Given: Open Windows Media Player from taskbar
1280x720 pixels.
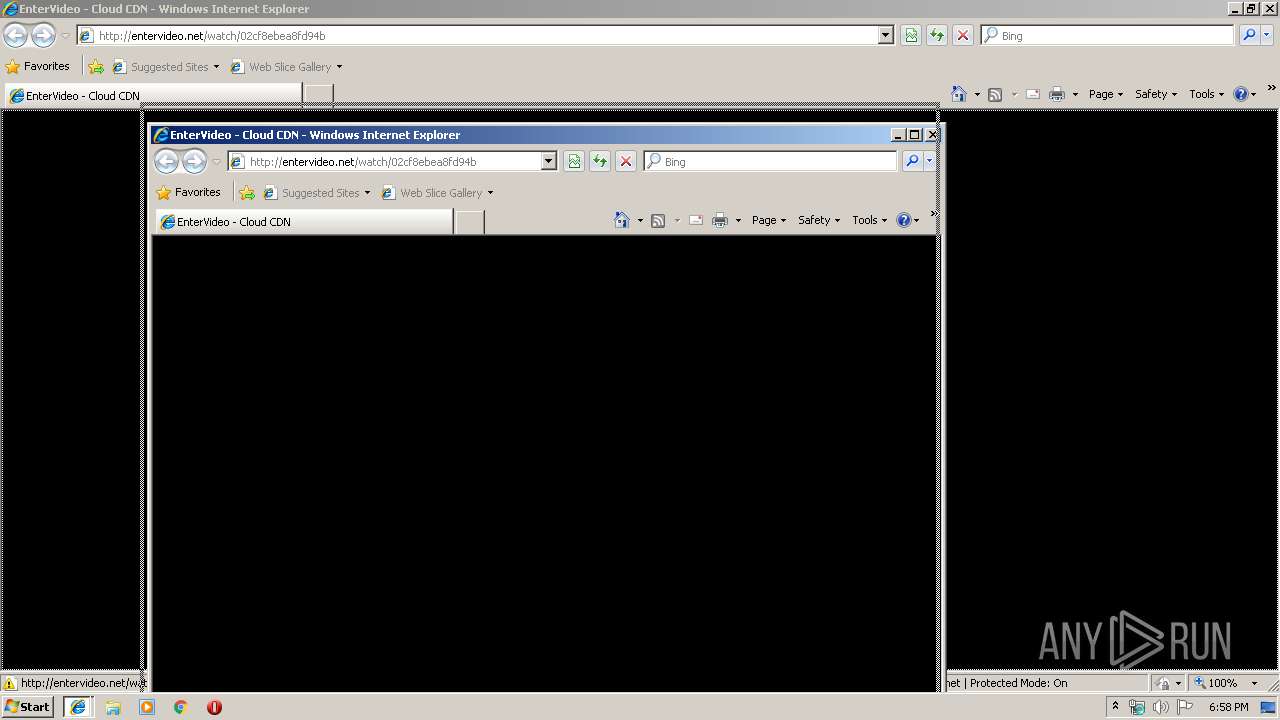Looking at the screenshot, I should (x=147, y=707).
